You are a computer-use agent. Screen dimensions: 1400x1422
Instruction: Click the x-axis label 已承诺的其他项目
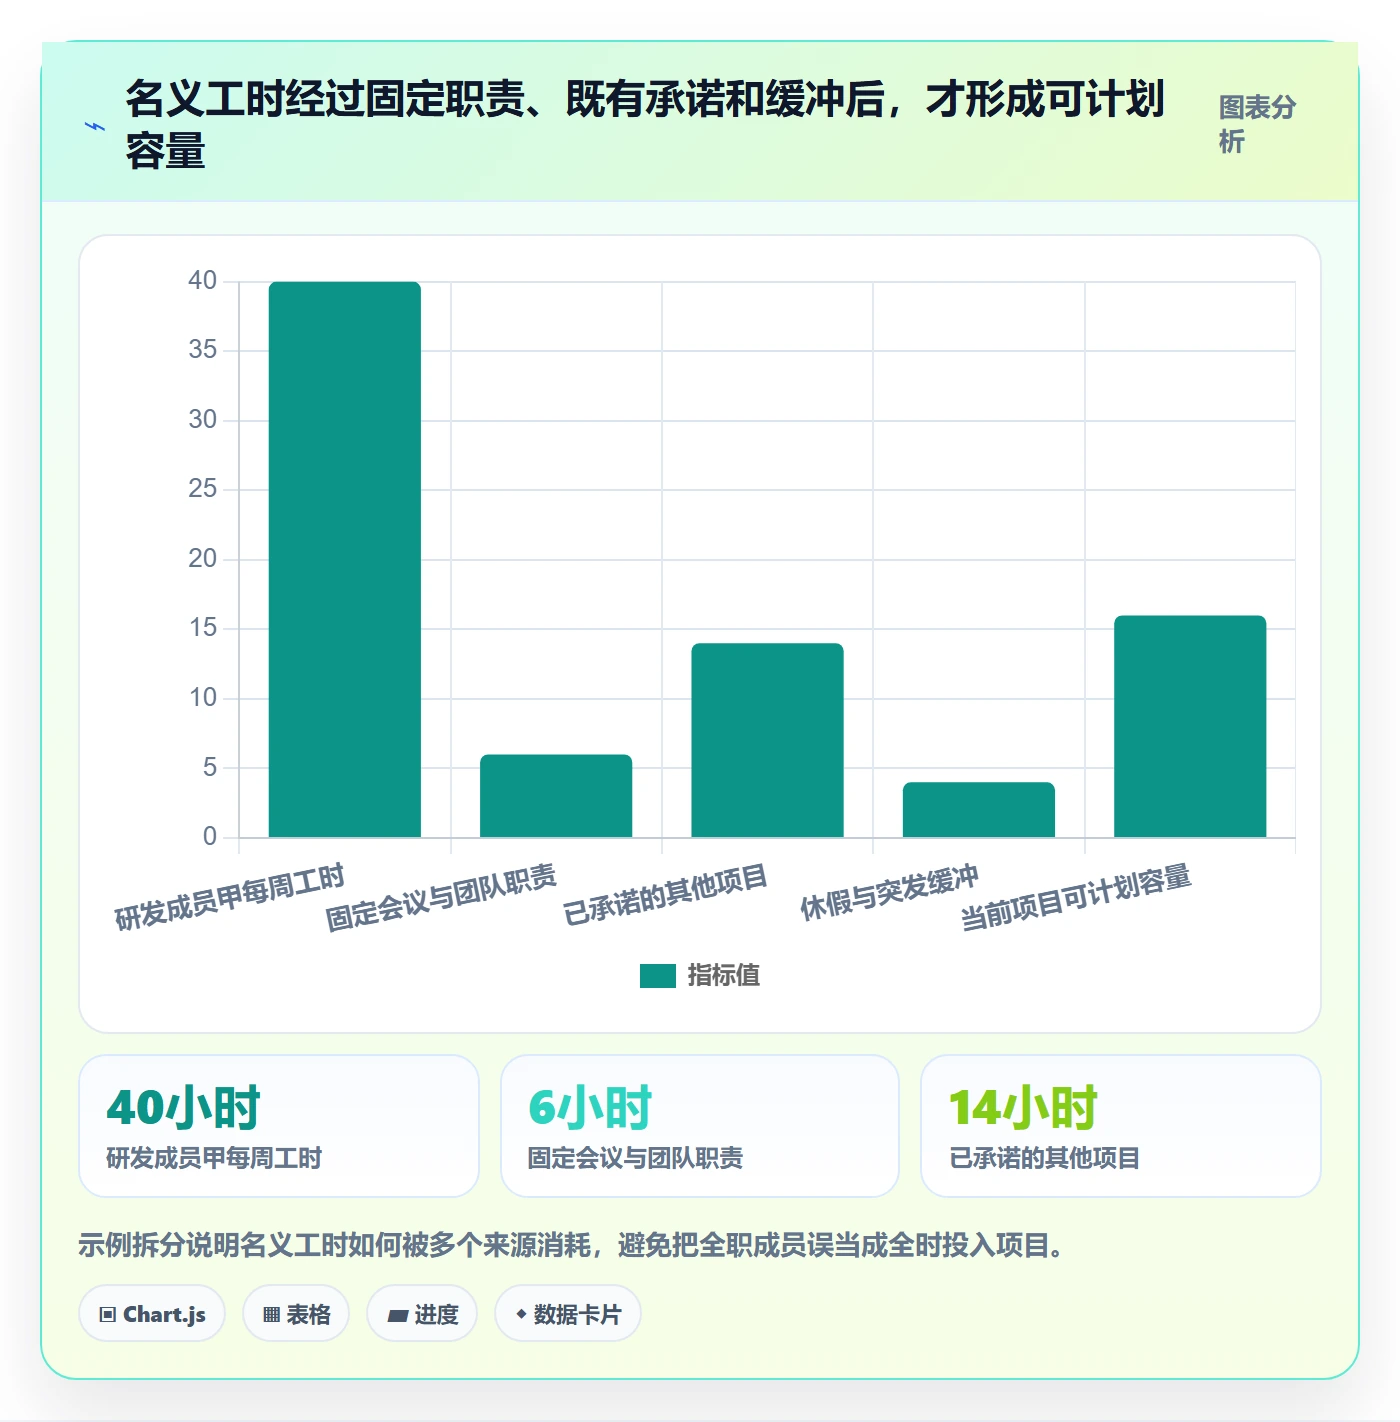pyautogui.click(x=666, y=894)
